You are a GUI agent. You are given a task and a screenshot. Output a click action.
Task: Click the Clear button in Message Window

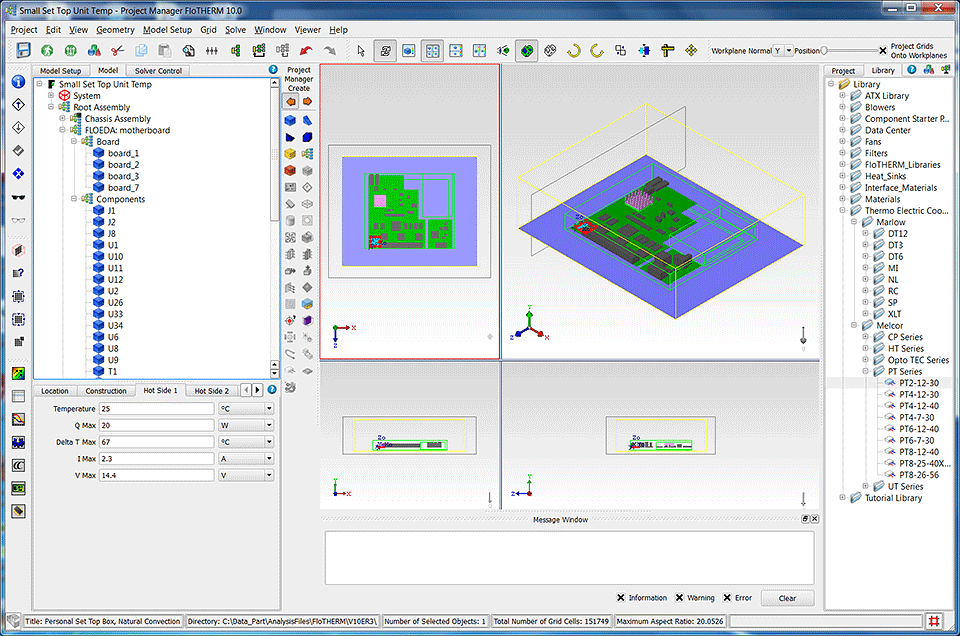click(787, 598)
